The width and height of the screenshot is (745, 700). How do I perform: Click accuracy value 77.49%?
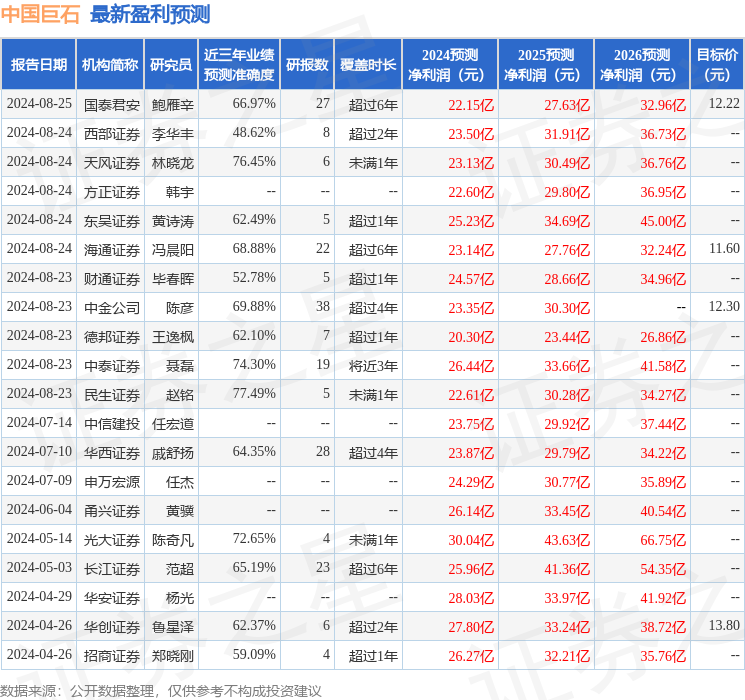[x=254, y=393]
